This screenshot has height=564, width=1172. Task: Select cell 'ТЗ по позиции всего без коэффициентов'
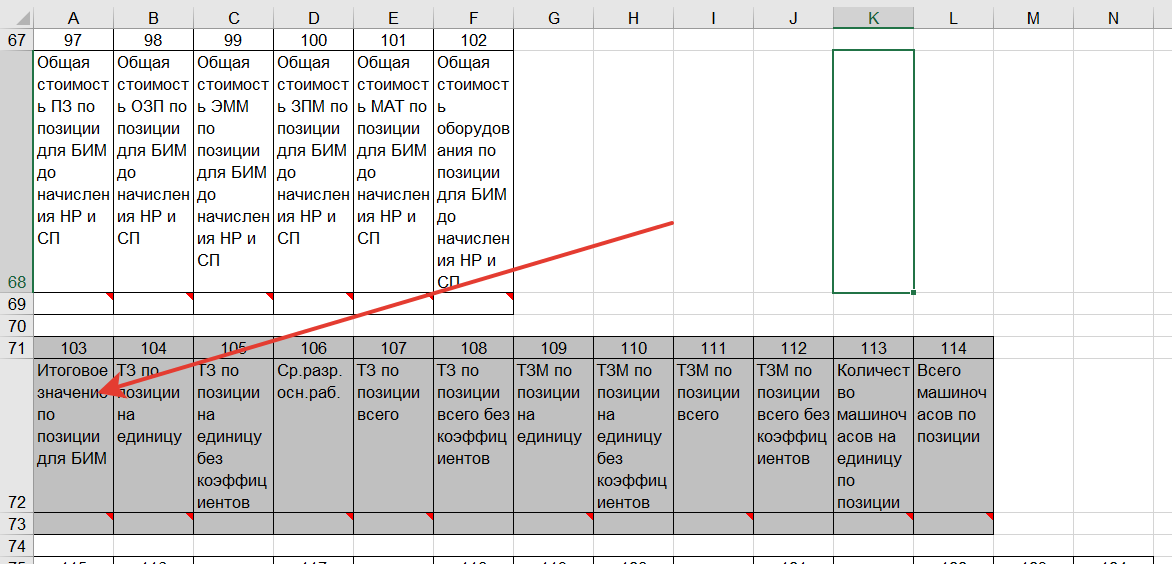473,436
